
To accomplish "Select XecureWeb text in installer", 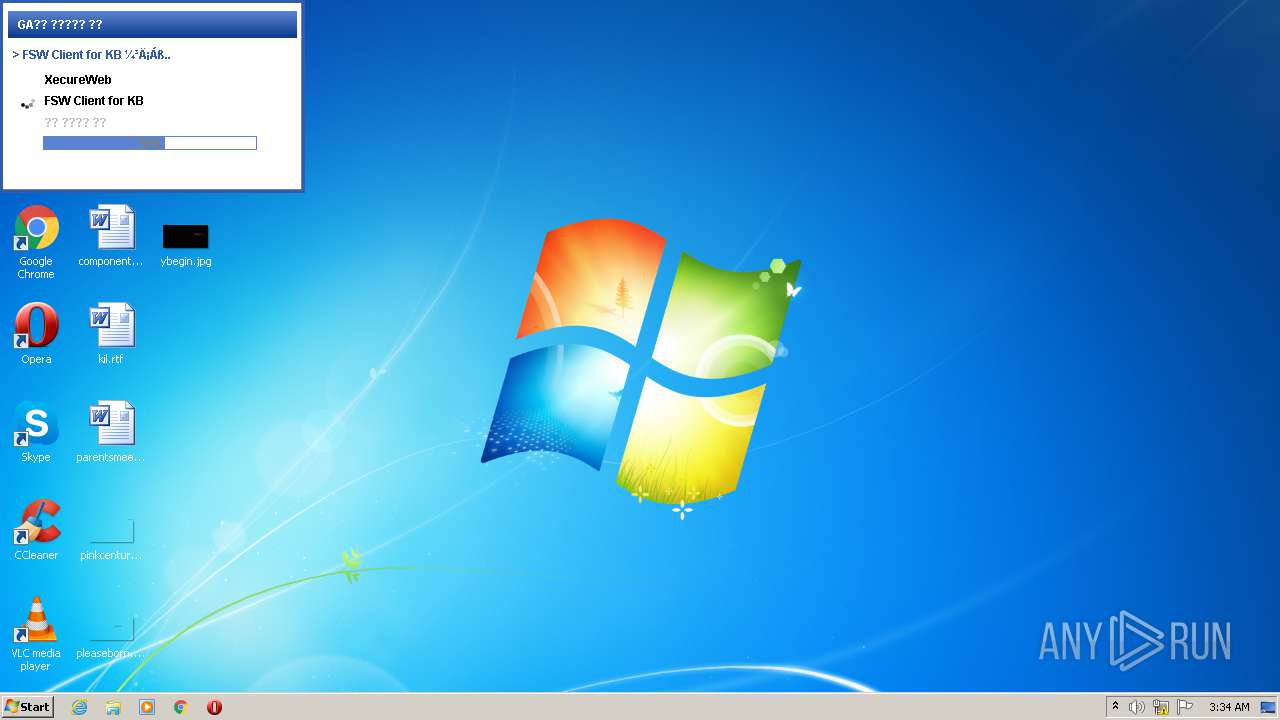I will click(x=77, y=80).
